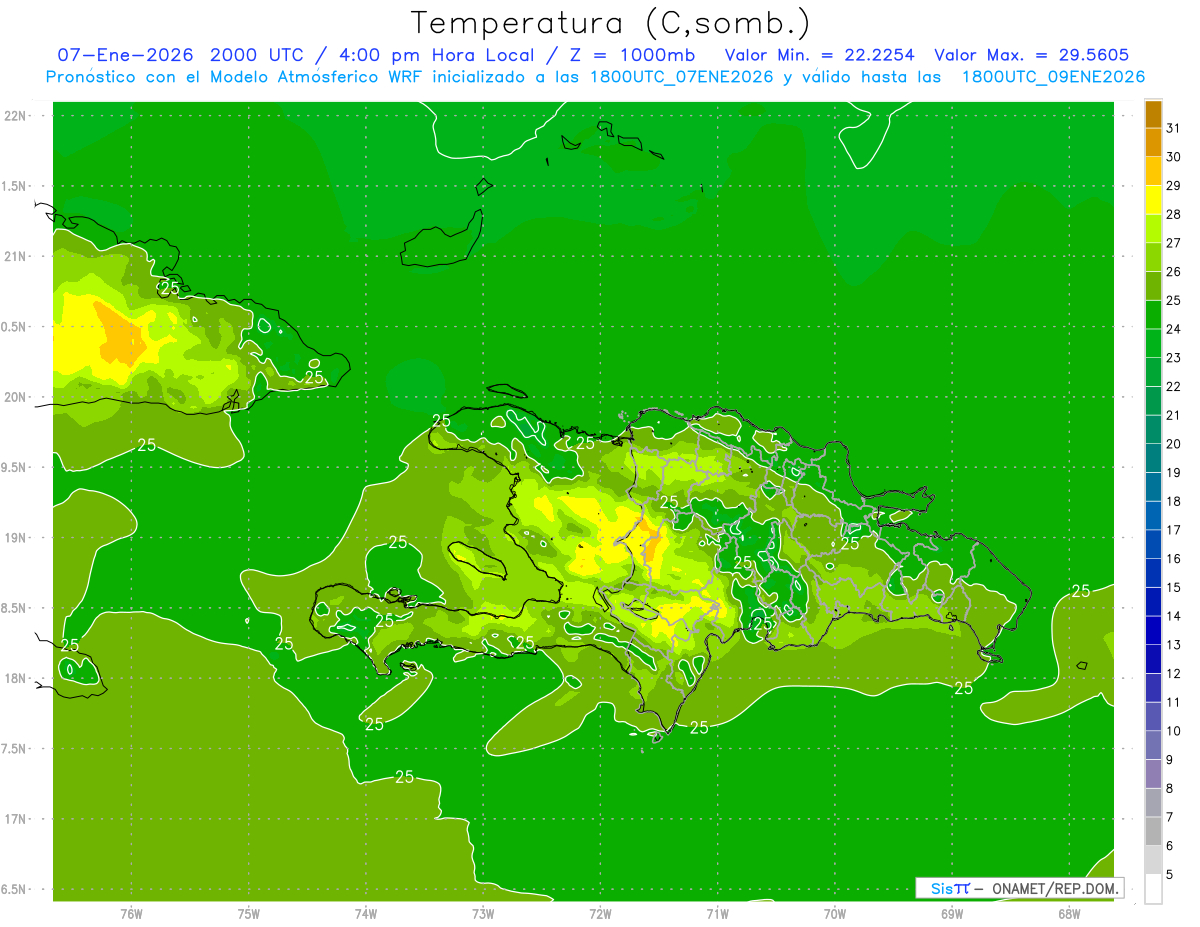Click the dark orange swatch above 31
The image size is (1200, 927).
pos(1153,114)
